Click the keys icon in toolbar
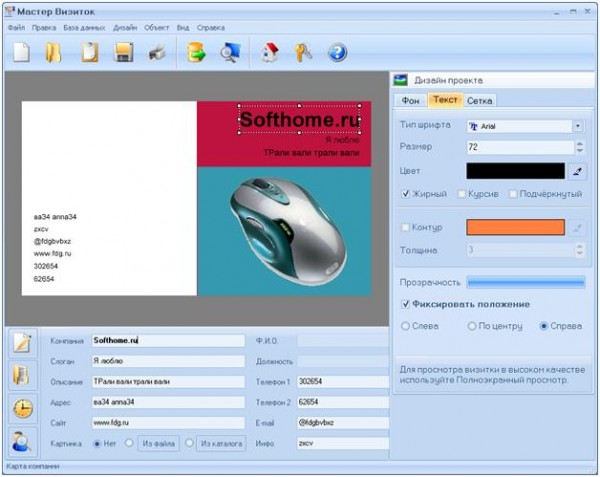 click(303, 52)
